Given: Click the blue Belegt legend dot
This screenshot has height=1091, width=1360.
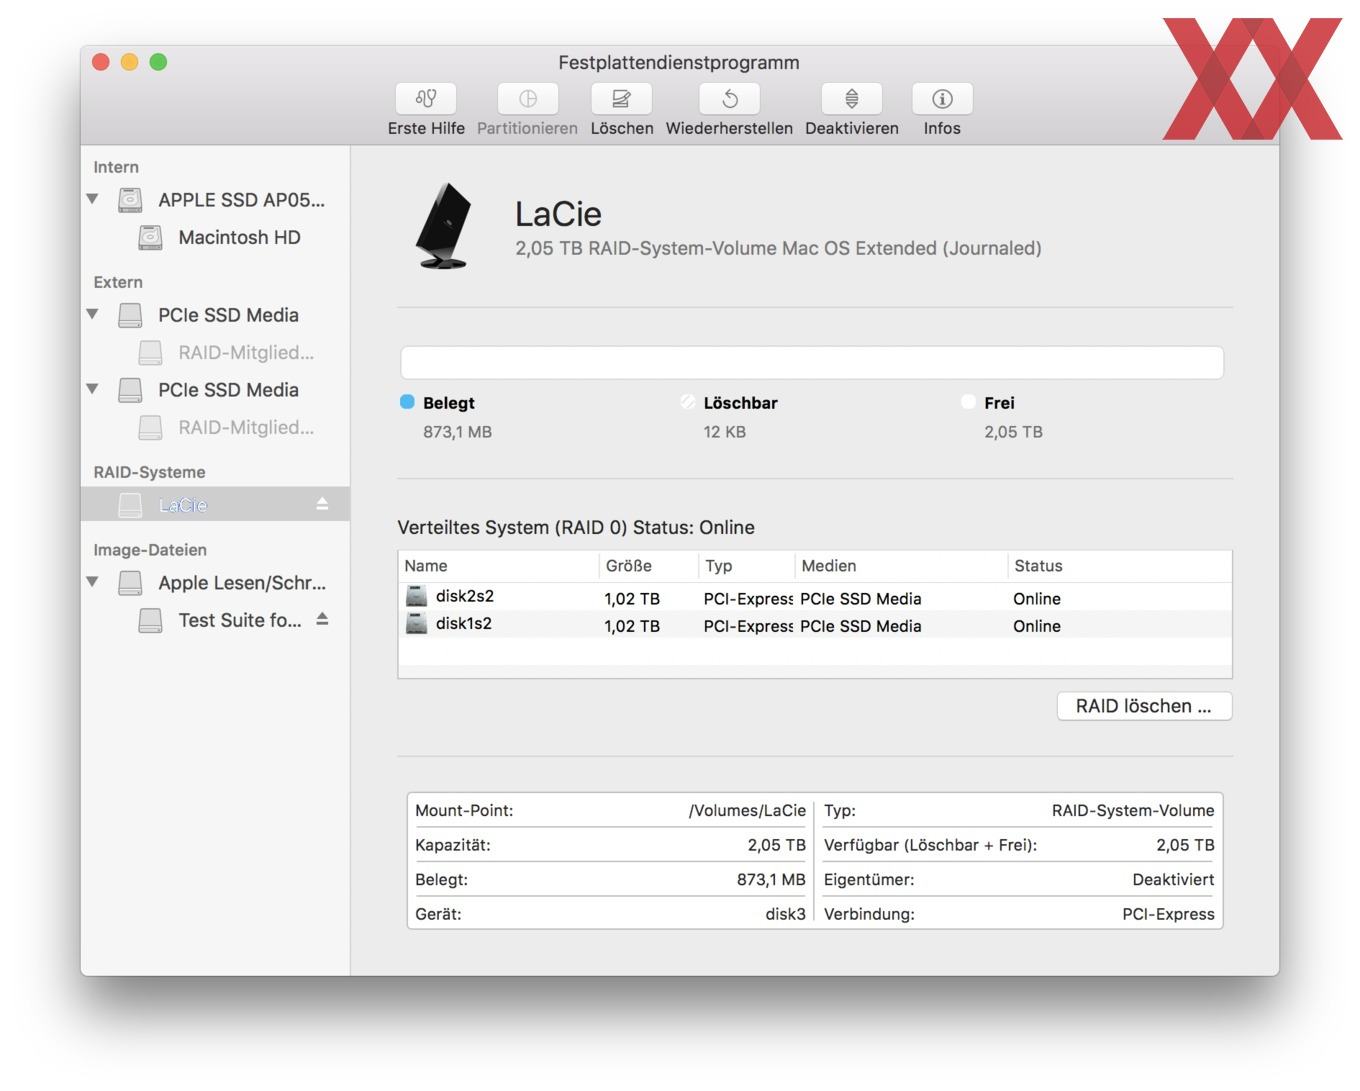Looking at the screenshot, I should [x=407, y=402].
